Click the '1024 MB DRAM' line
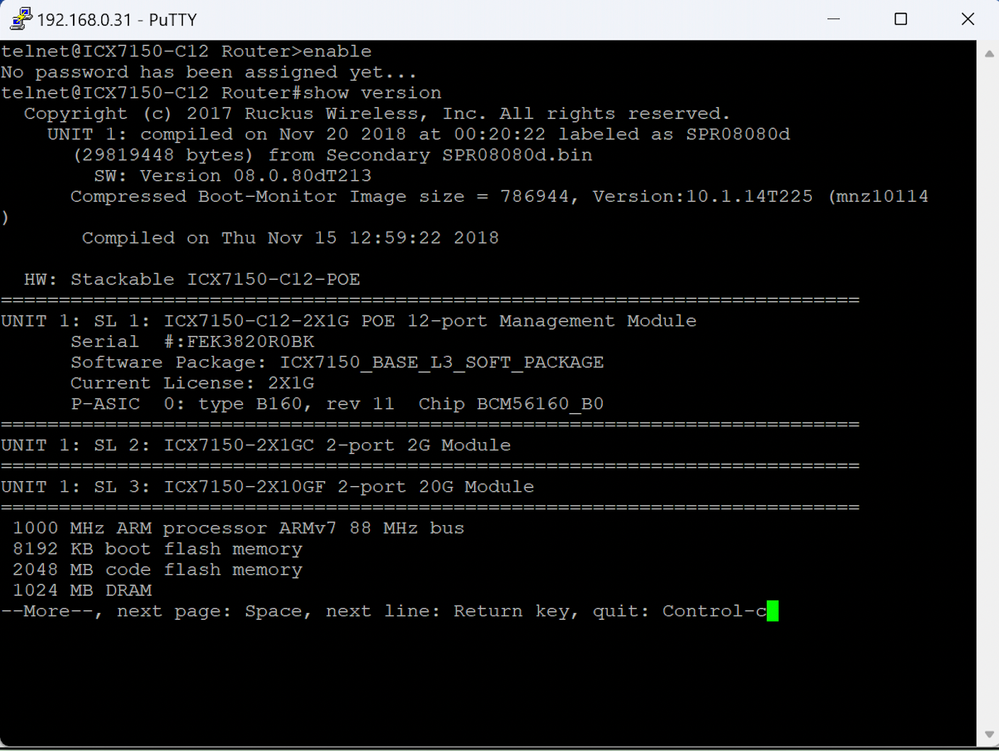 (82, 591)
